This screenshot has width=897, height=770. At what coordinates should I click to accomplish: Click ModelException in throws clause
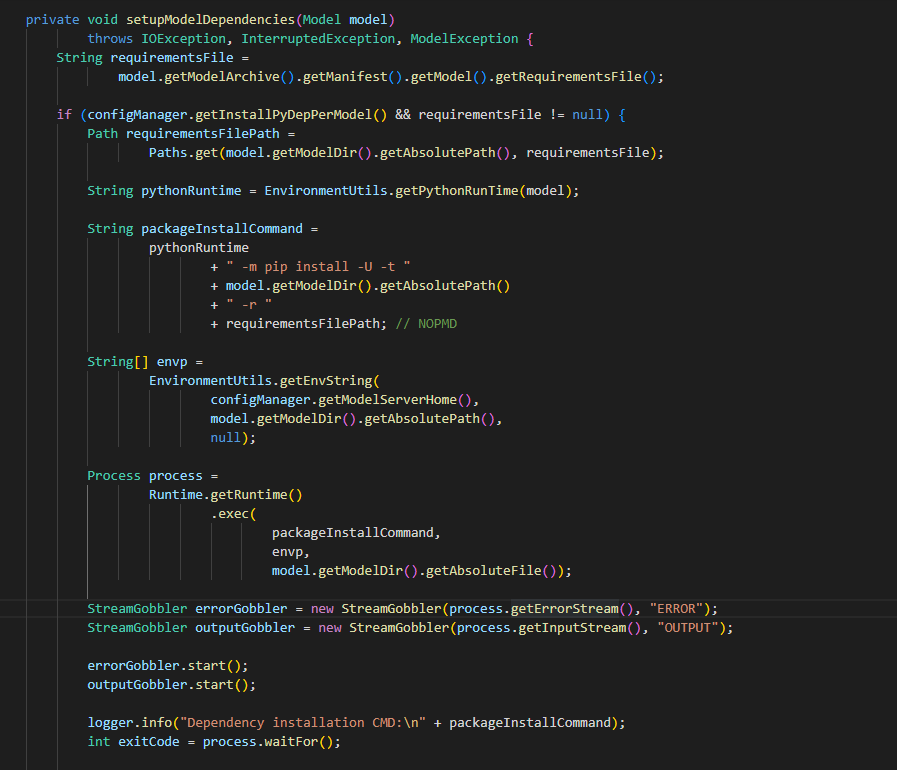(x=464, y=39)
